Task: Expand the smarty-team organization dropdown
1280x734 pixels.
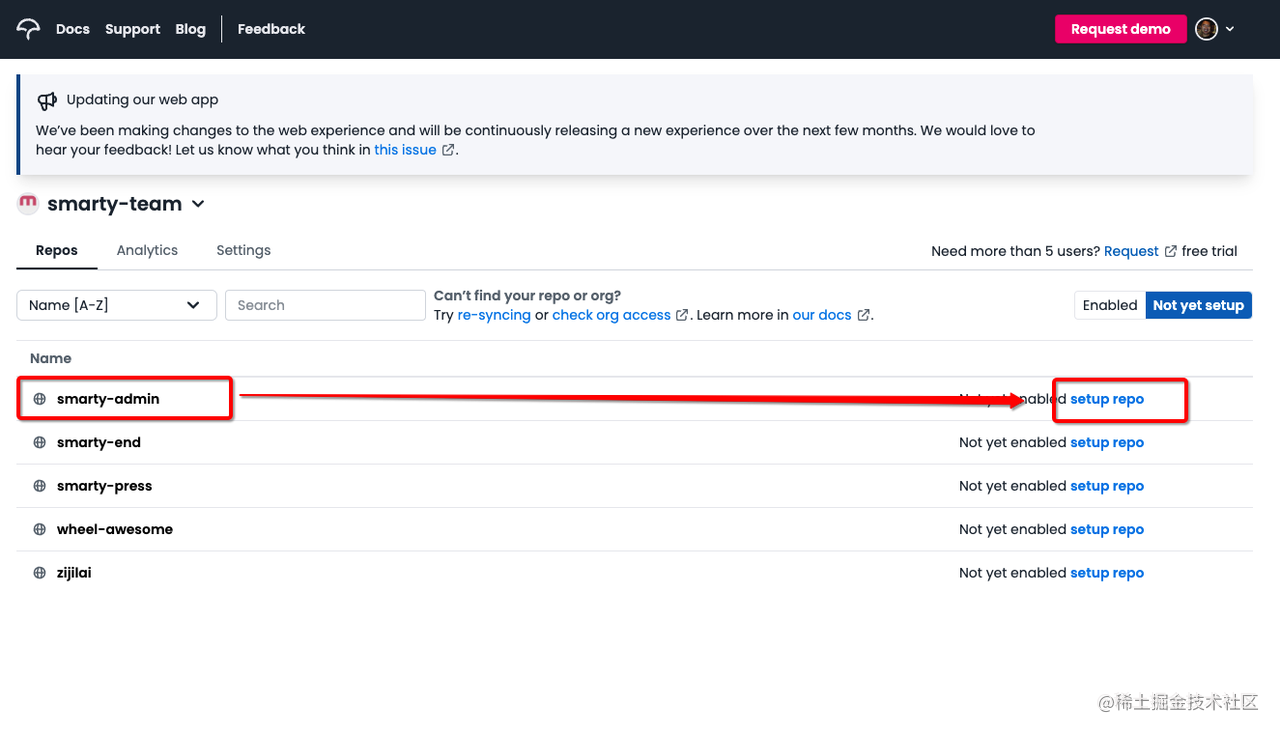Action: [x=198, y=204]
